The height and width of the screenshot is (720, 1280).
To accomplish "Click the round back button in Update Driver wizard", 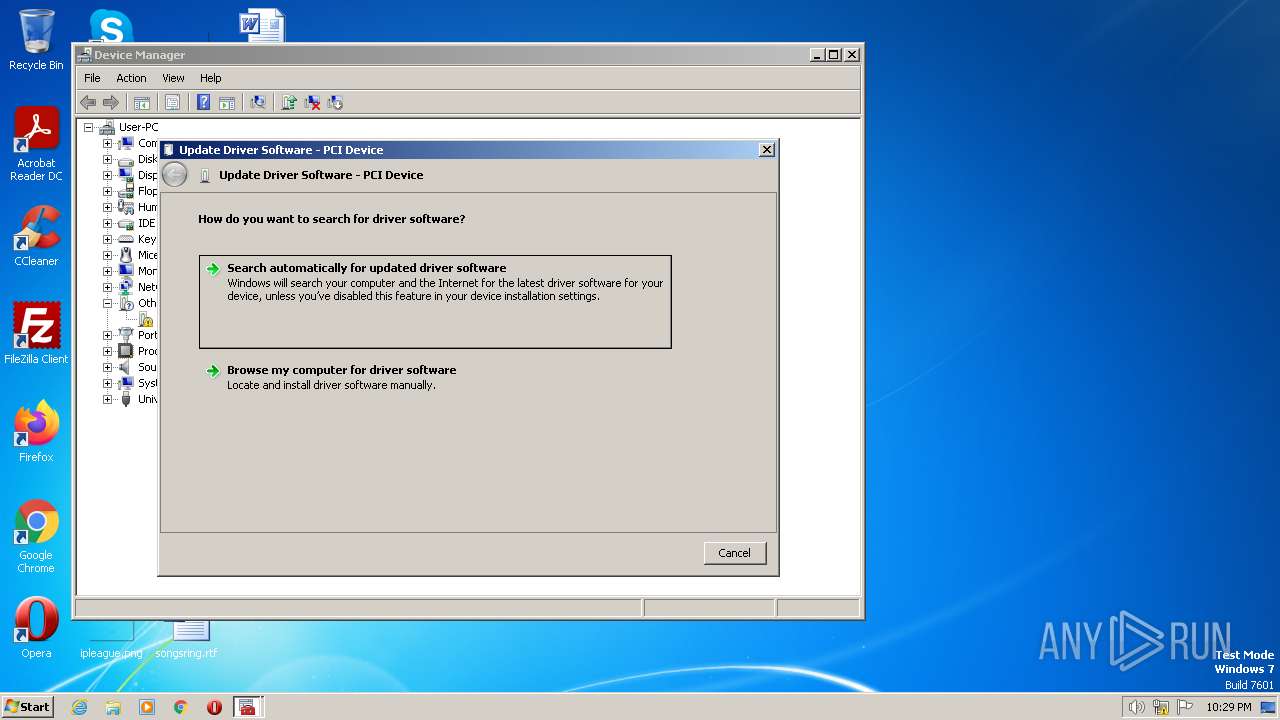I will (x=175, y=175).
